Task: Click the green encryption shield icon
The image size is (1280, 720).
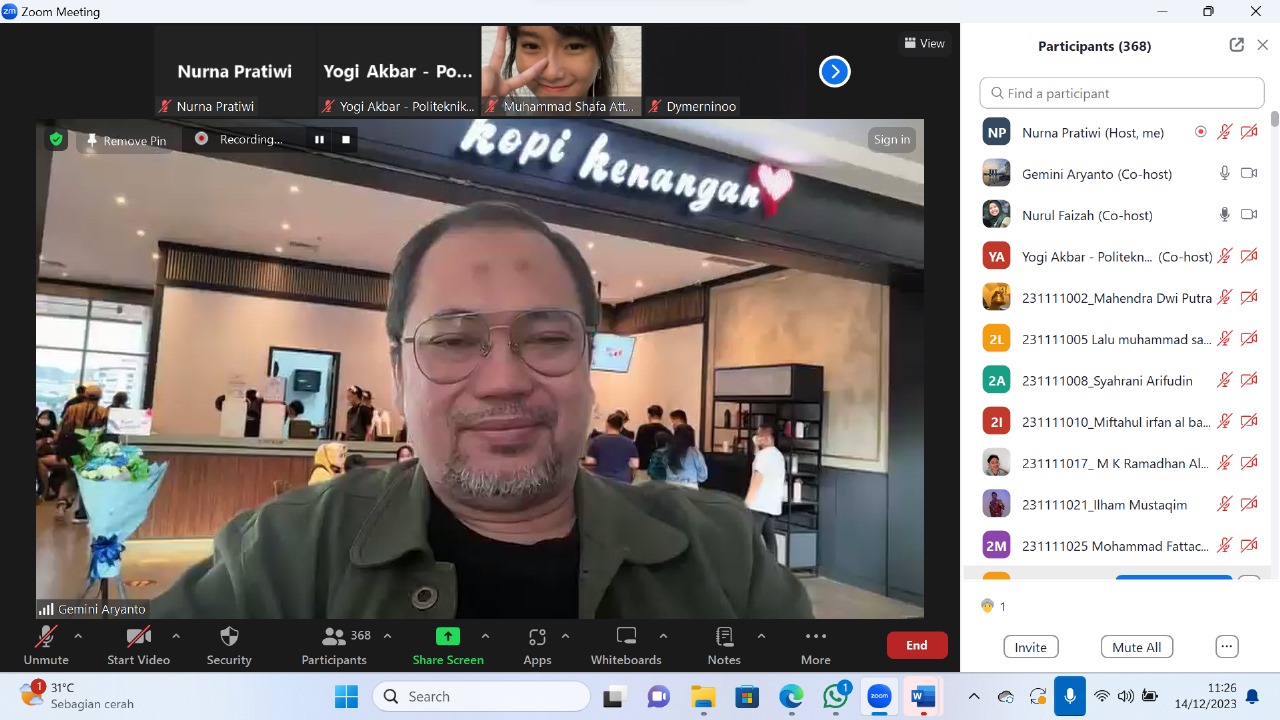Action: click(x=57, y=140)
